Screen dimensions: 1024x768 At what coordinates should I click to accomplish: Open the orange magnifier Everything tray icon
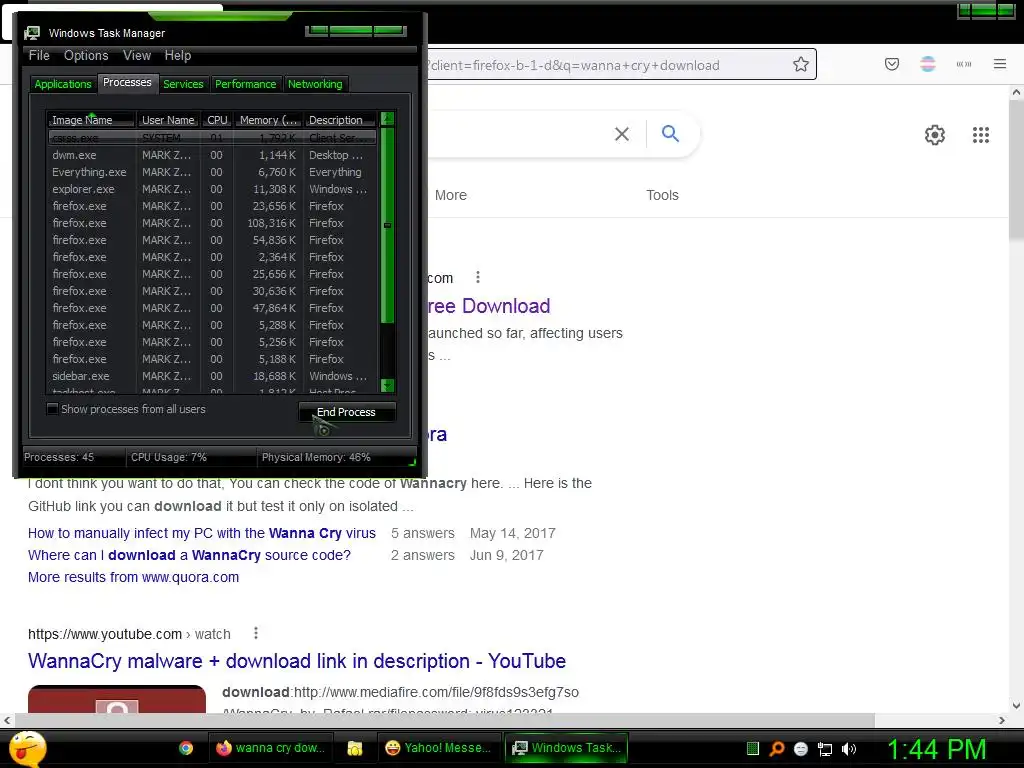point(777,749)
